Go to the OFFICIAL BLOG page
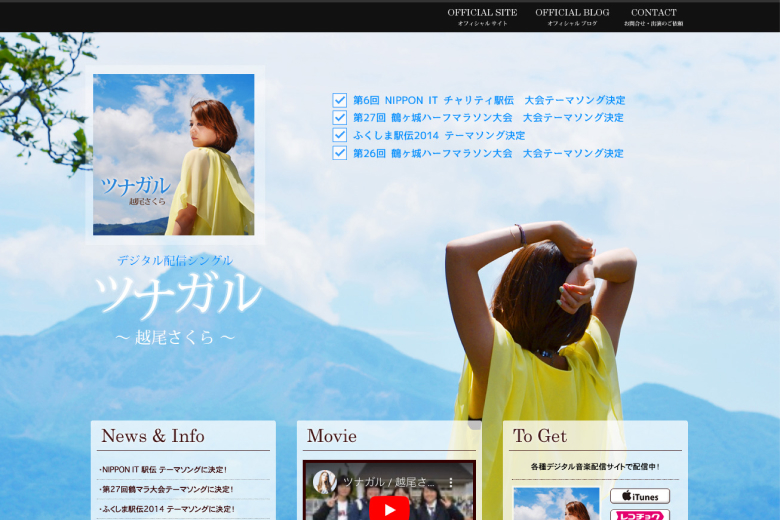780x520 pixels. [x=572, y=17]
